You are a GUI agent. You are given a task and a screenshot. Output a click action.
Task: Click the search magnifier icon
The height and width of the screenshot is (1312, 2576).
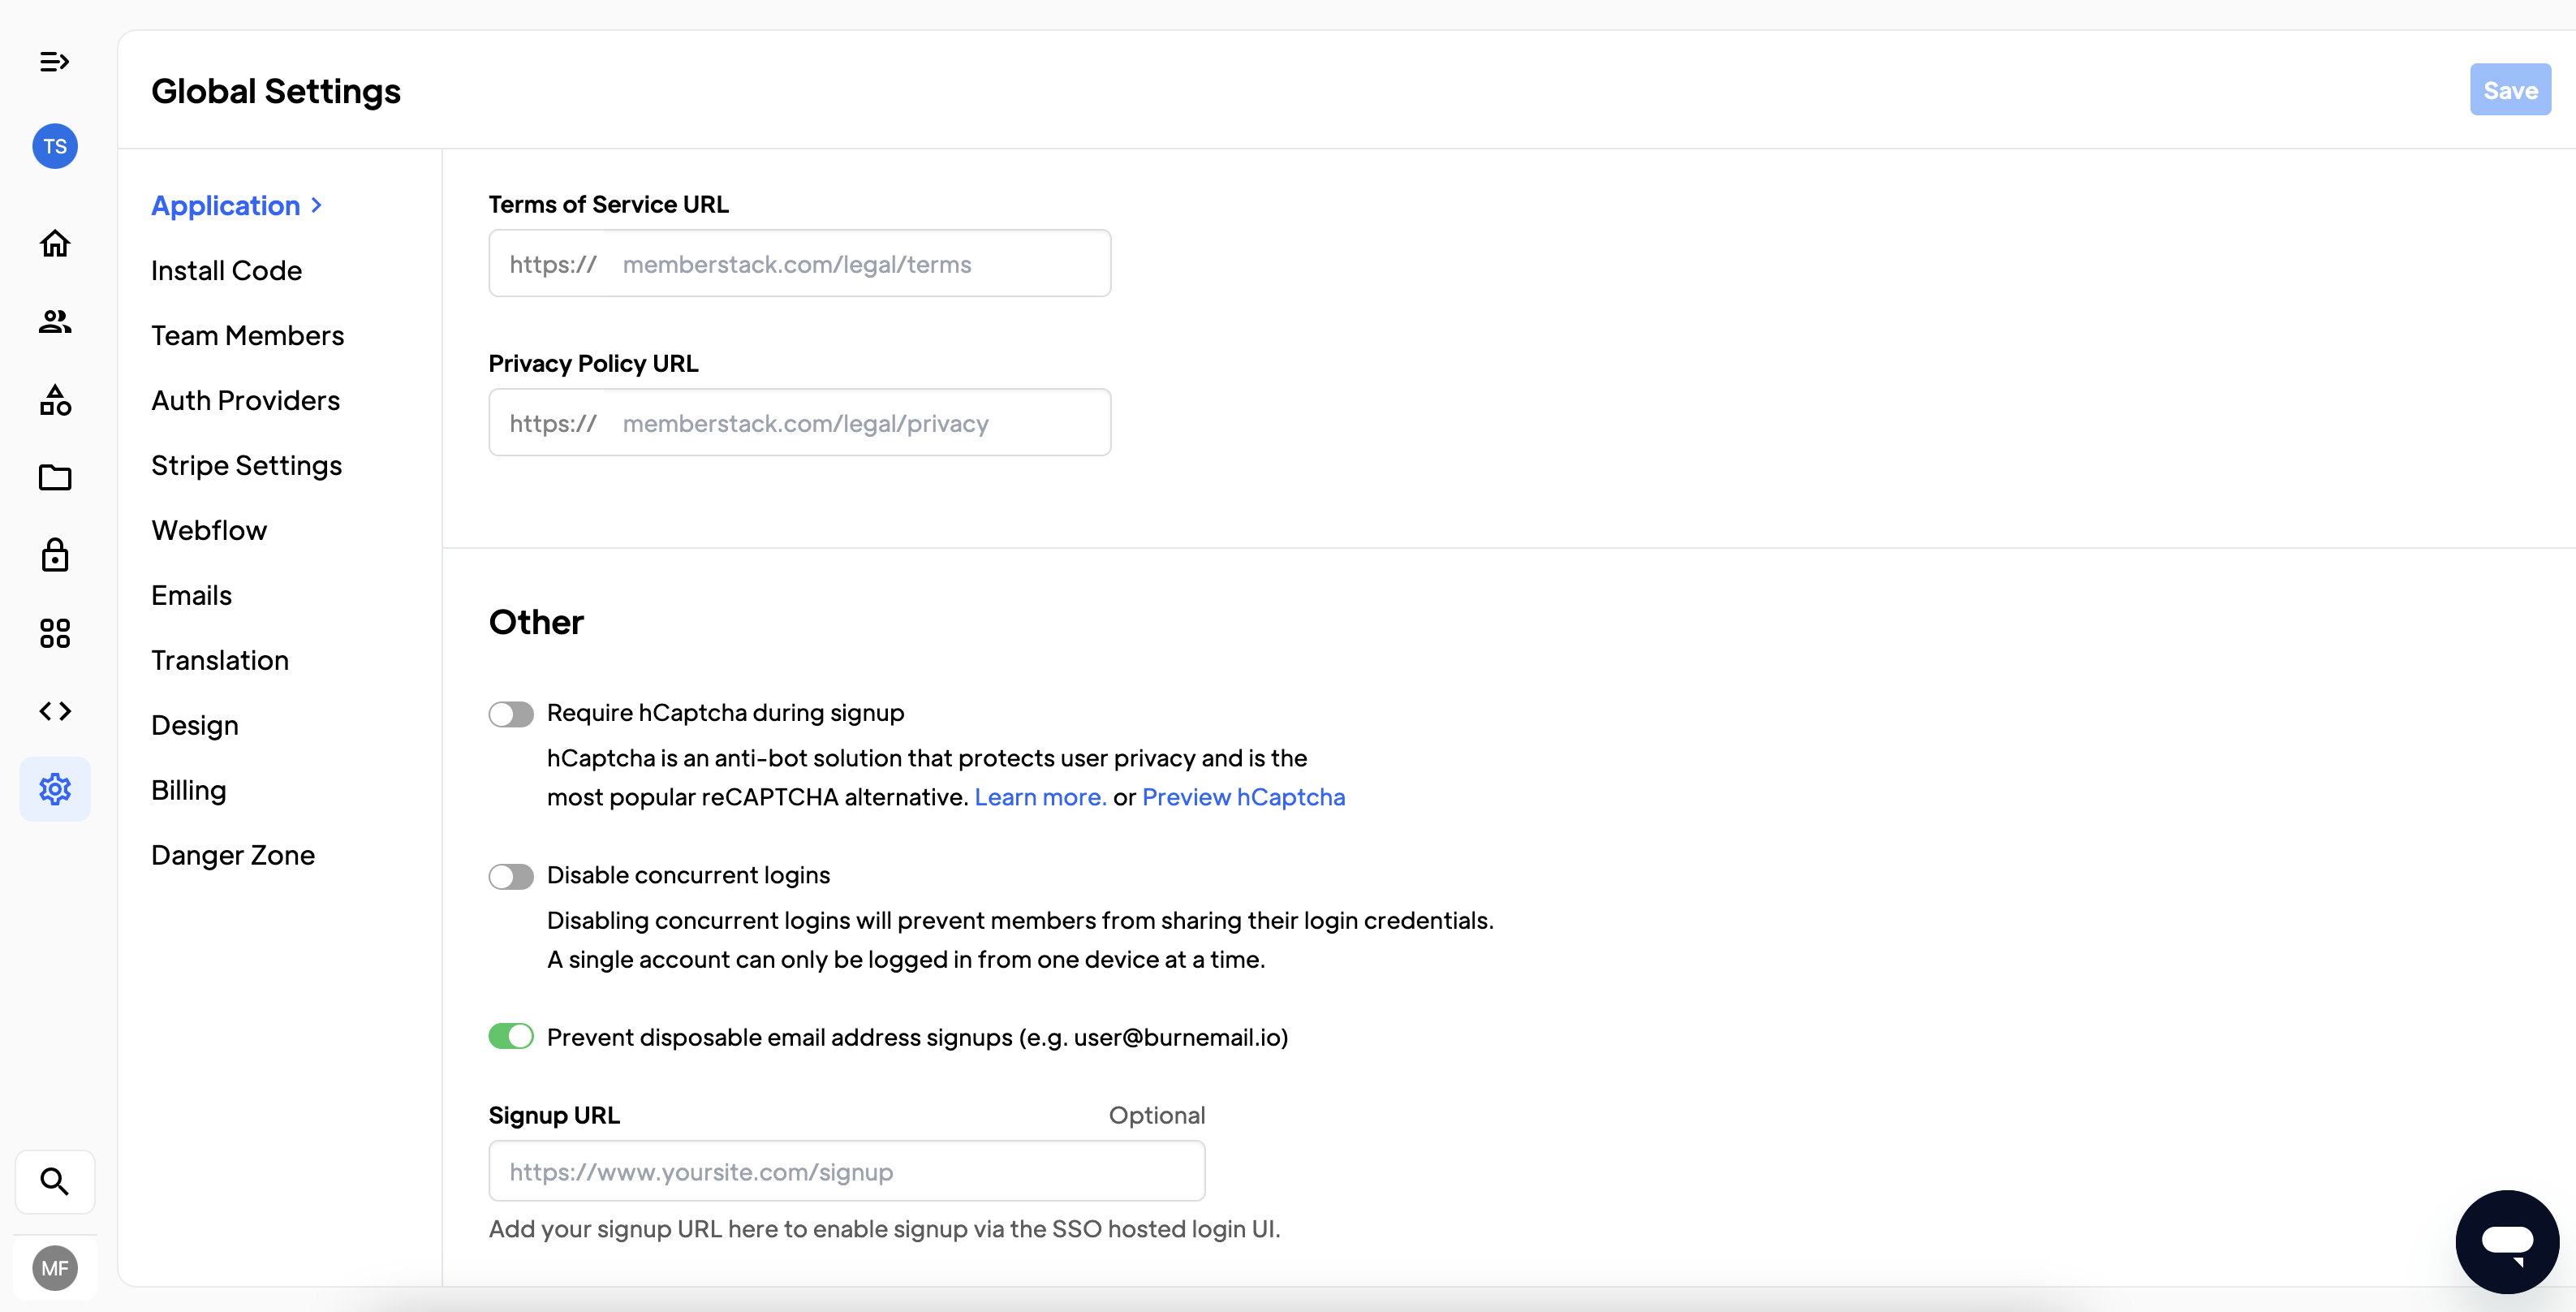point(55,1181)
